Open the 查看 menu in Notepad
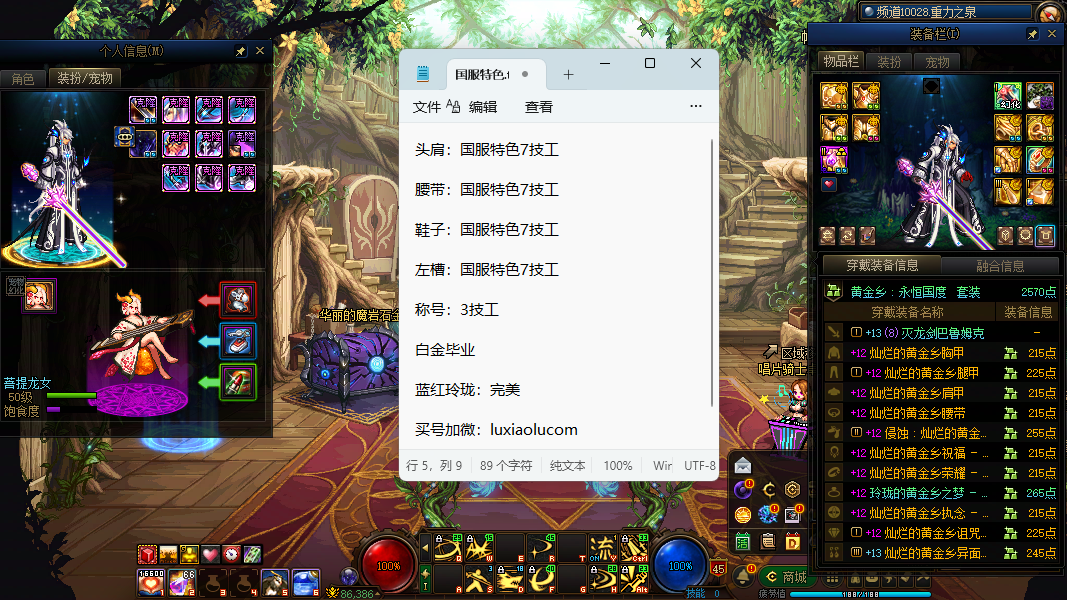This screenshot has height=600, width=1067. [539, 107]
